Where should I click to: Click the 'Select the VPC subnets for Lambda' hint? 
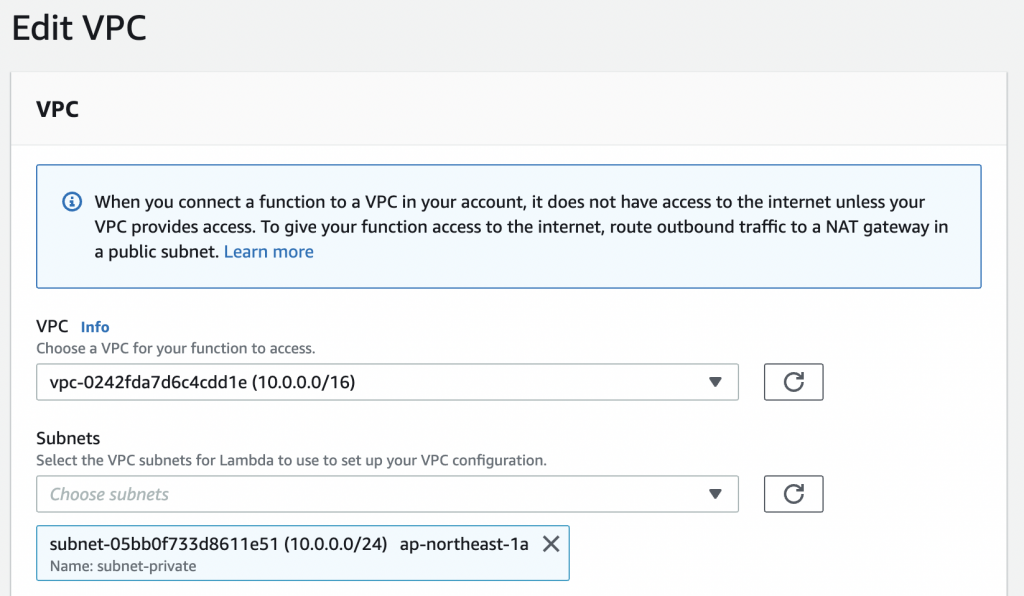point(291,460)
